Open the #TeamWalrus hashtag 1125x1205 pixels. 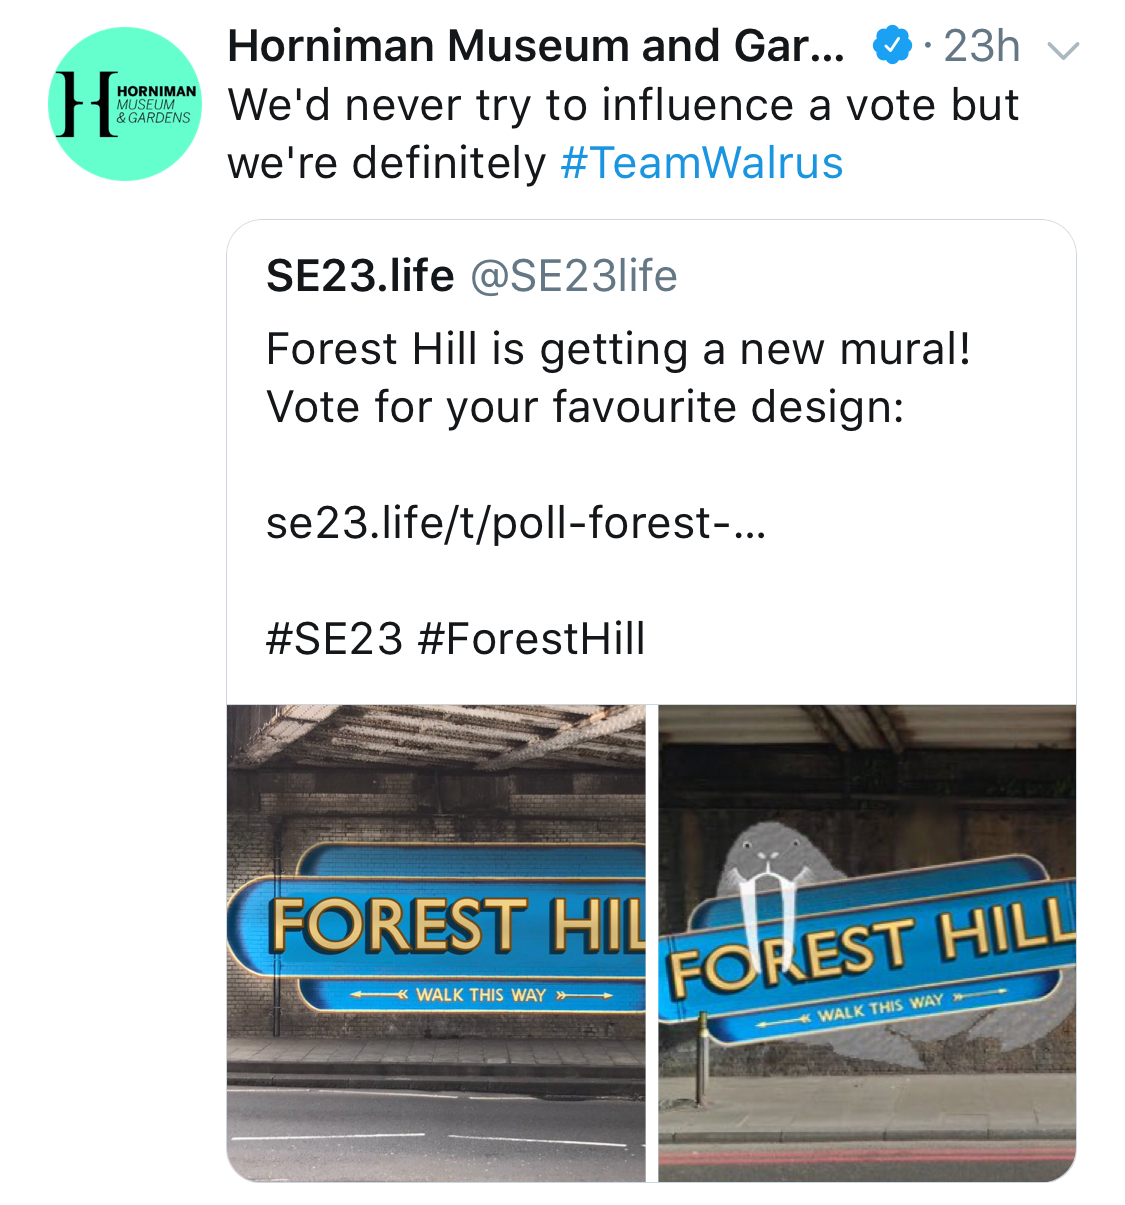(x=702, y=163)
